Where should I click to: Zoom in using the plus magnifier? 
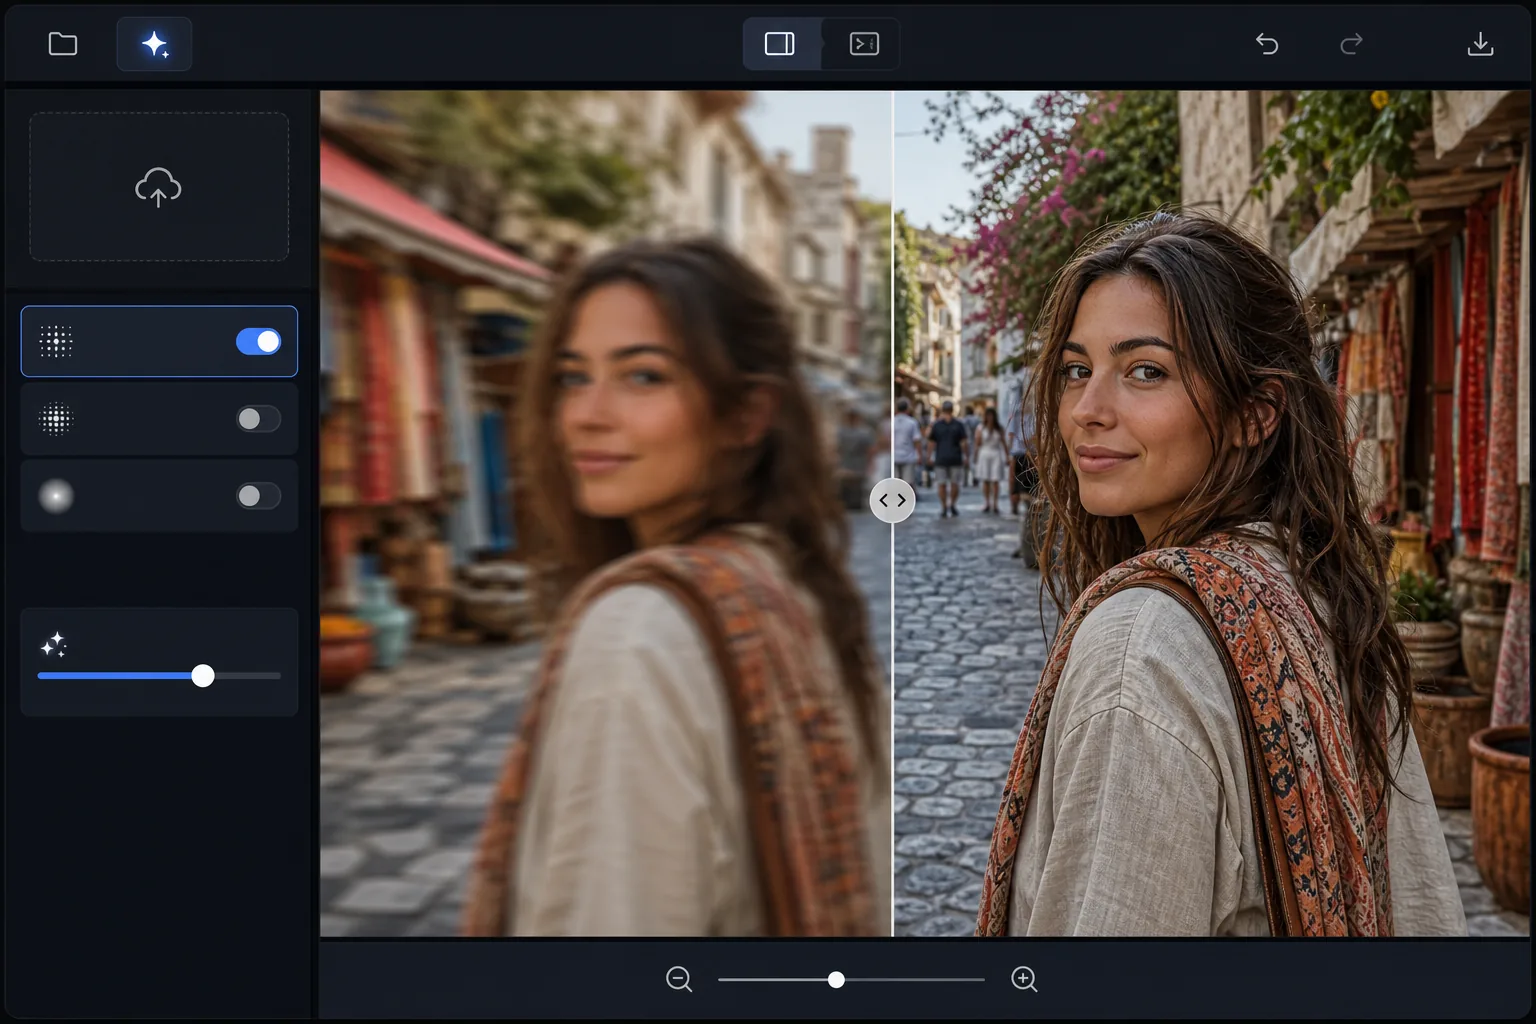pyautogui.click(x=1024, y=980)
